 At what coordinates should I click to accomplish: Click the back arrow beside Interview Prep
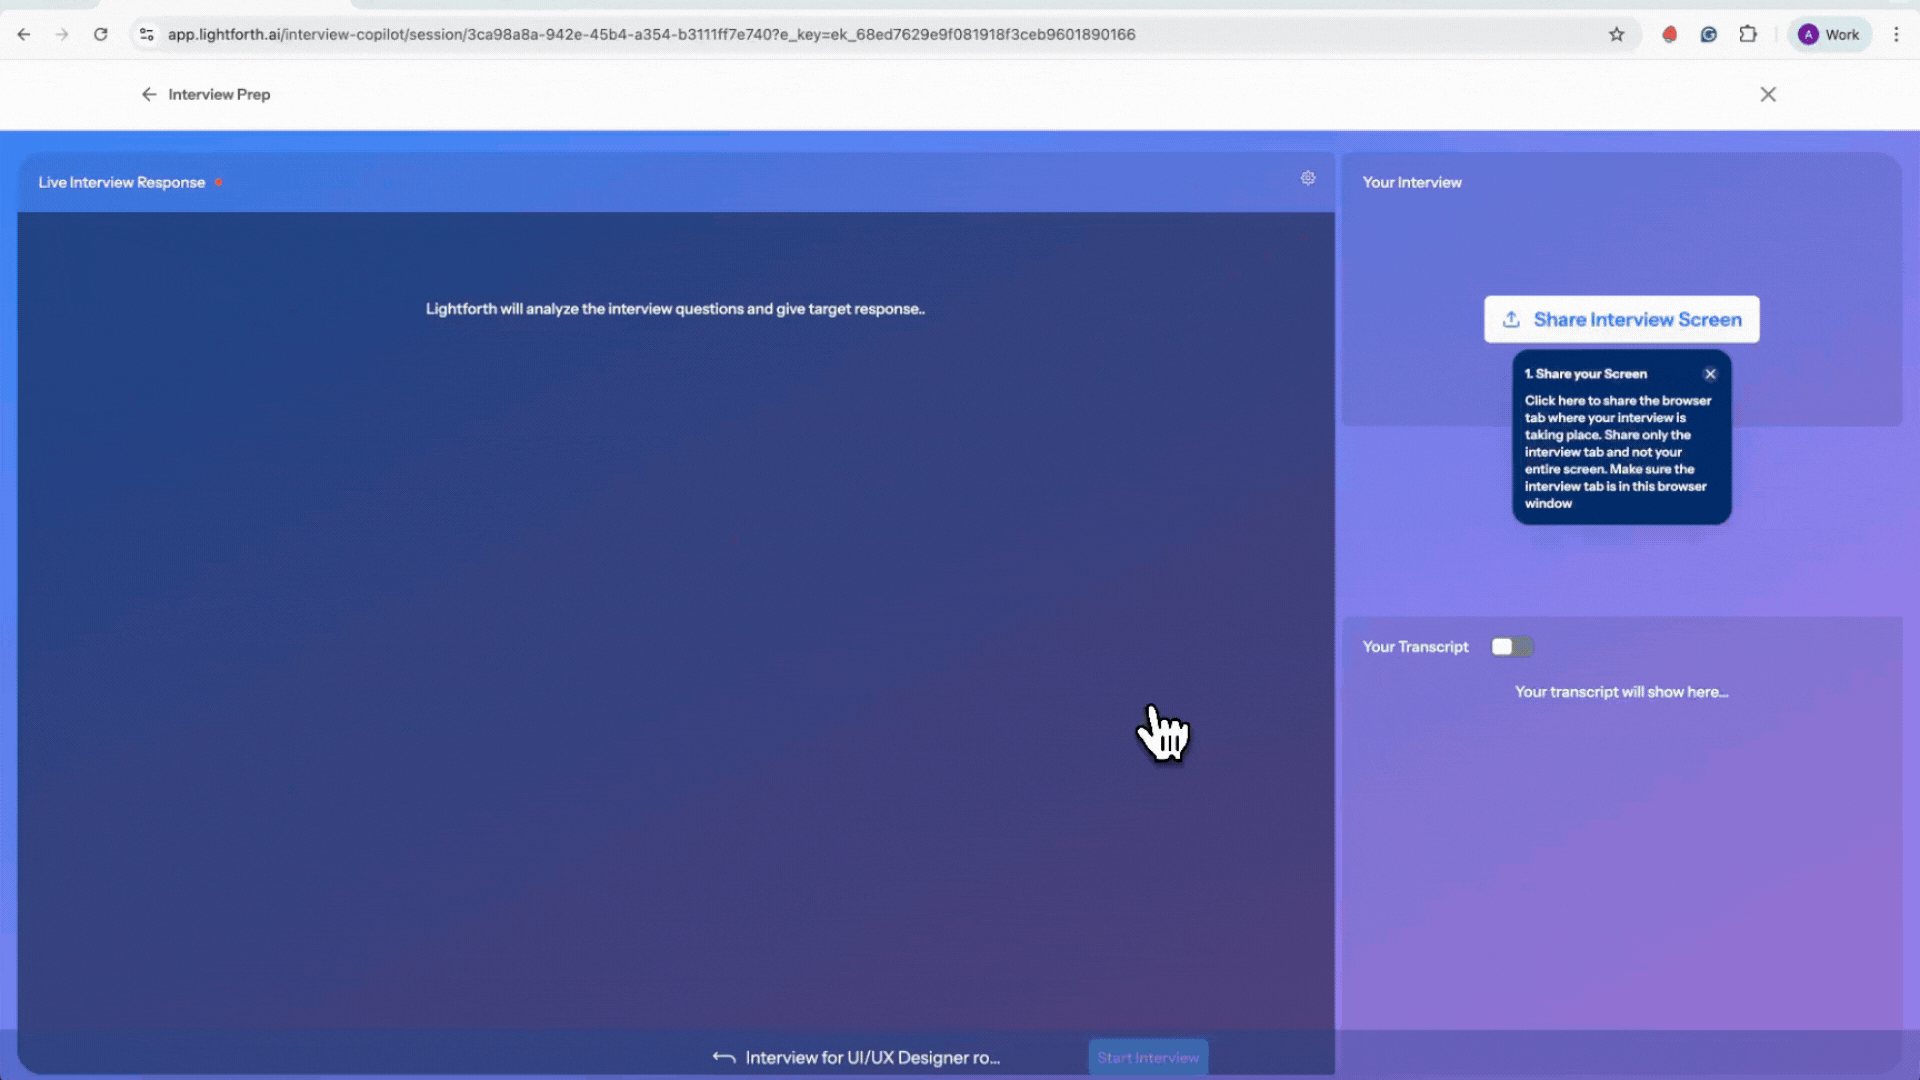(x=149, y=94)
